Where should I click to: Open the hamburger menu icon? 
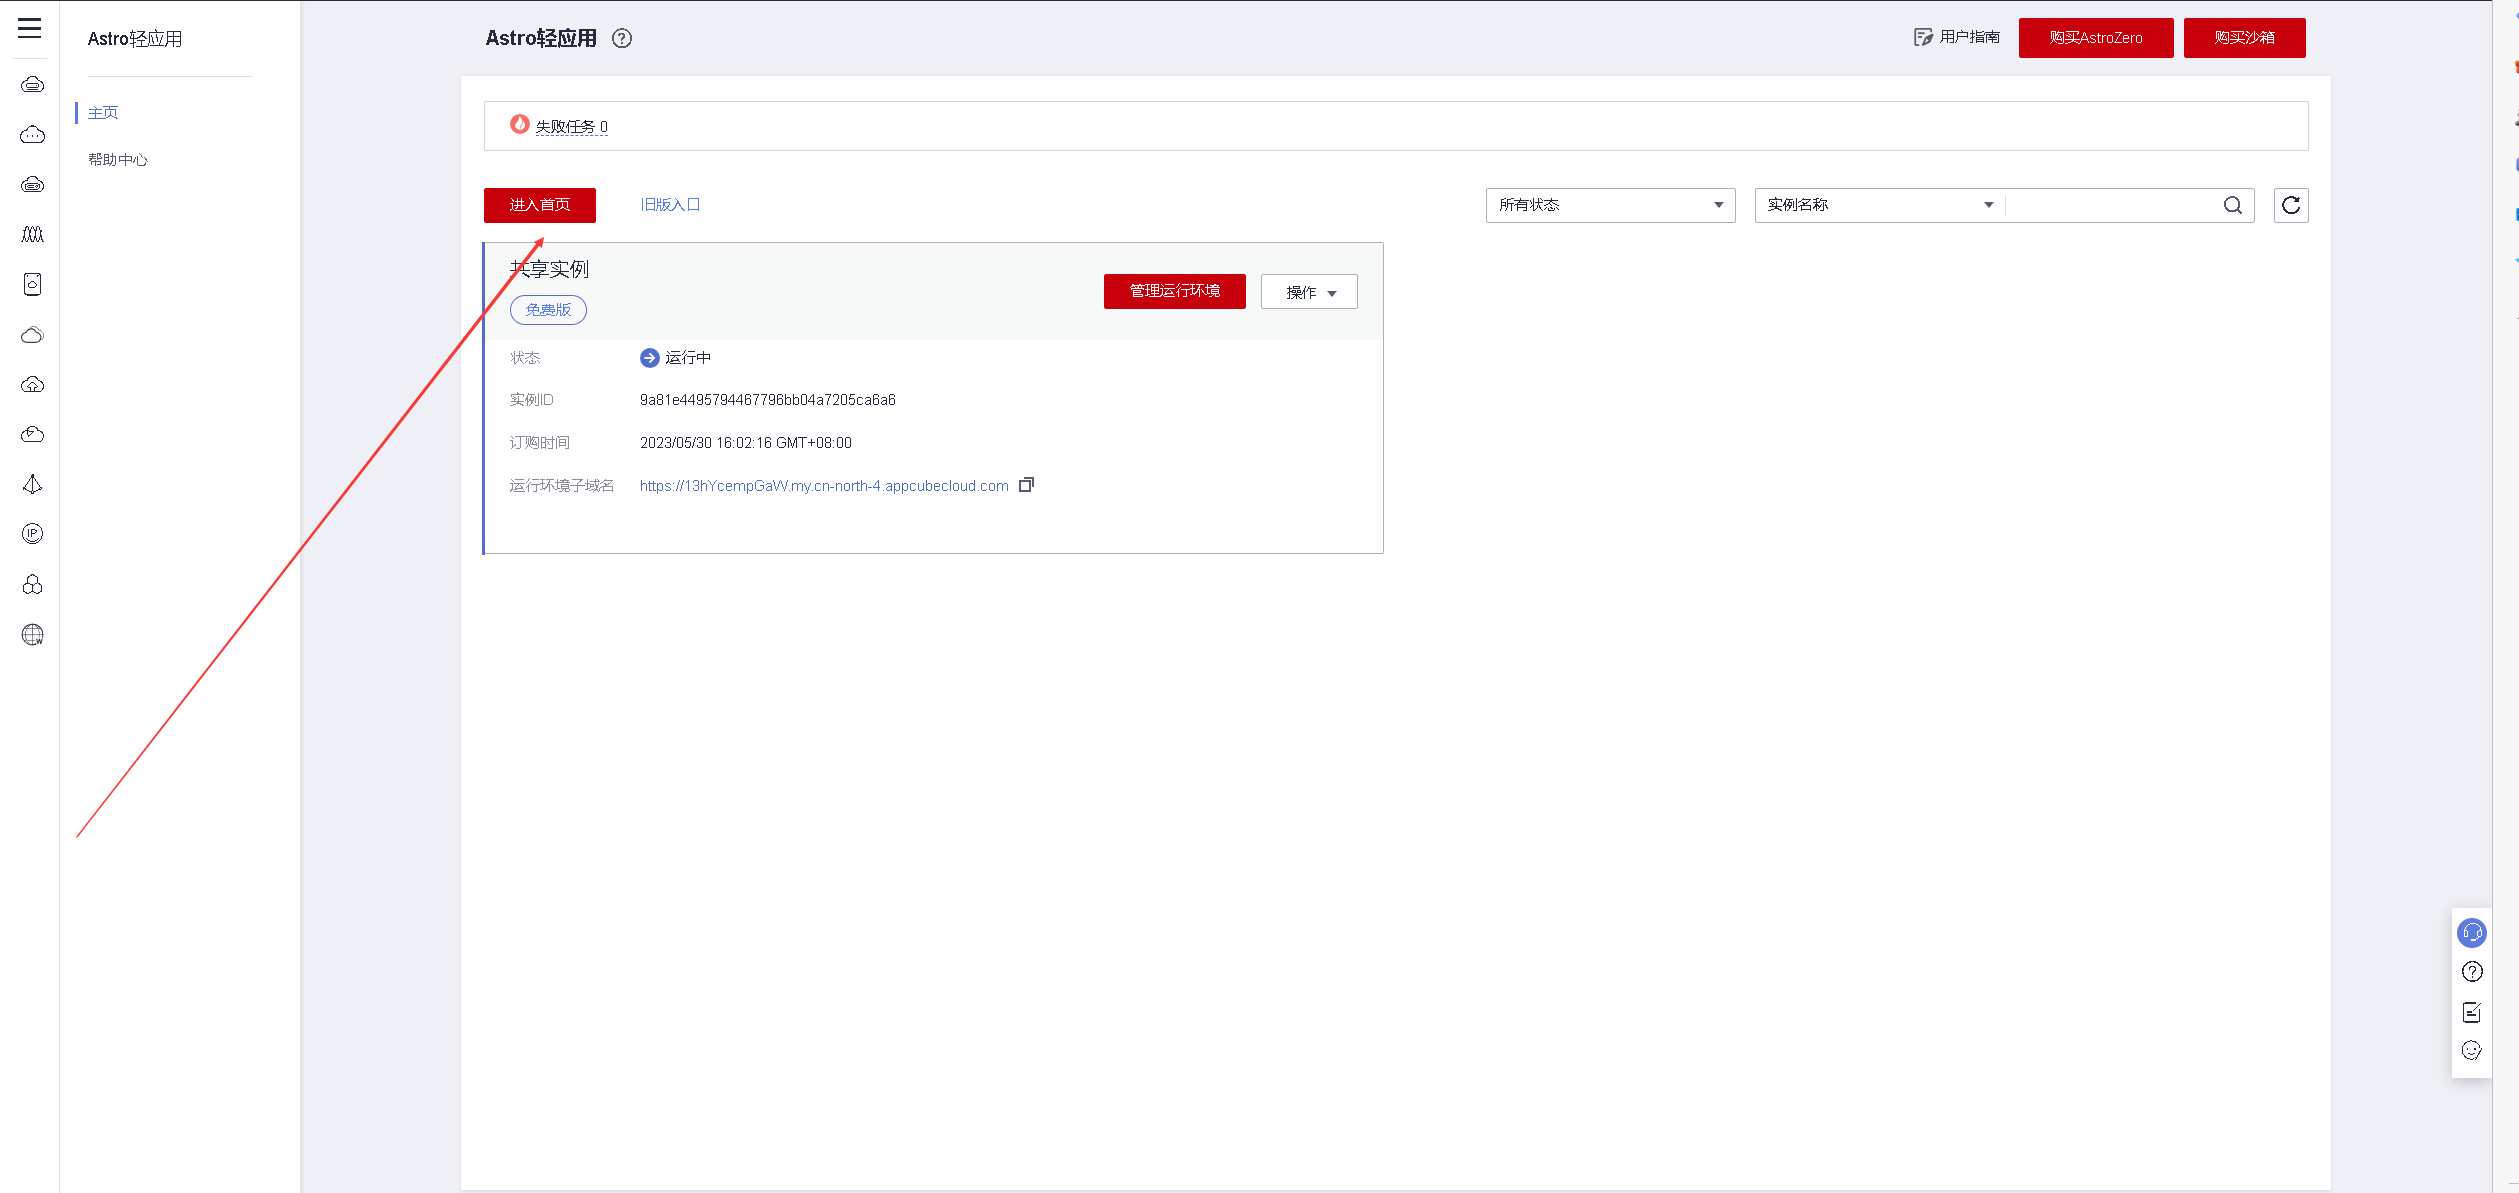30,28
